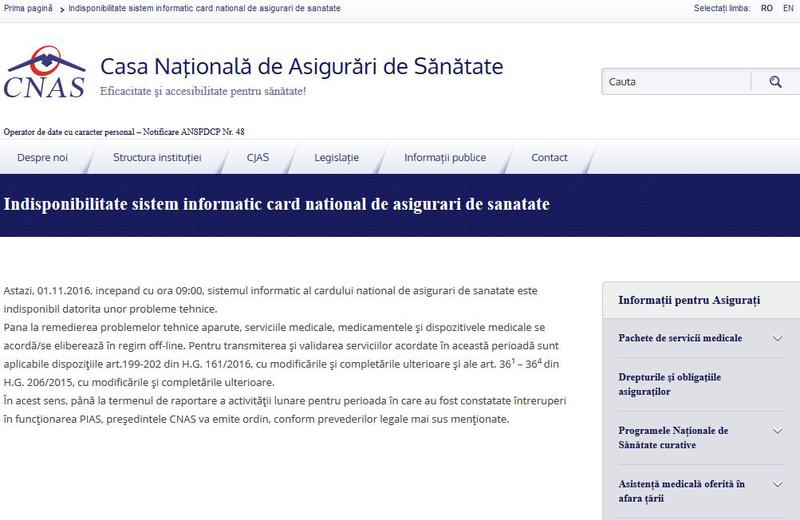800x520 pixels.
Task: Focus the Cauta search field
Action: (x=676, y=82)
